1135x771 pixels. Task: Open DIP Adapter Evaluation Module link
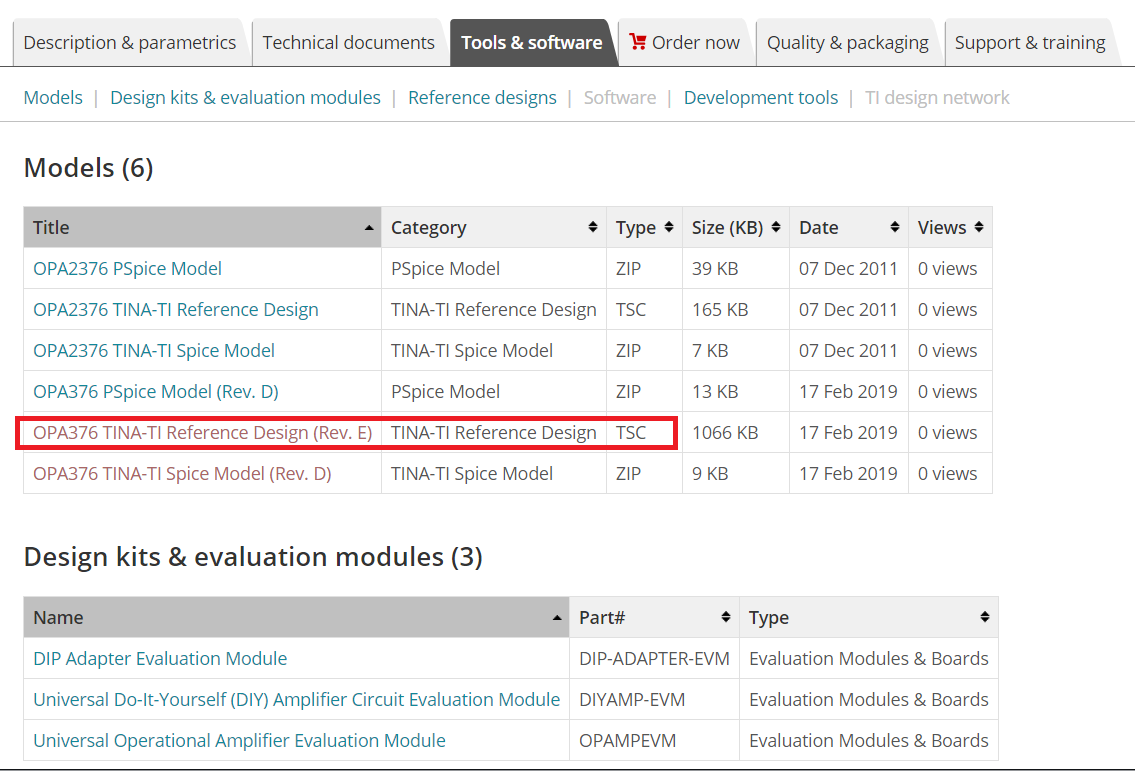coord(160,659)
